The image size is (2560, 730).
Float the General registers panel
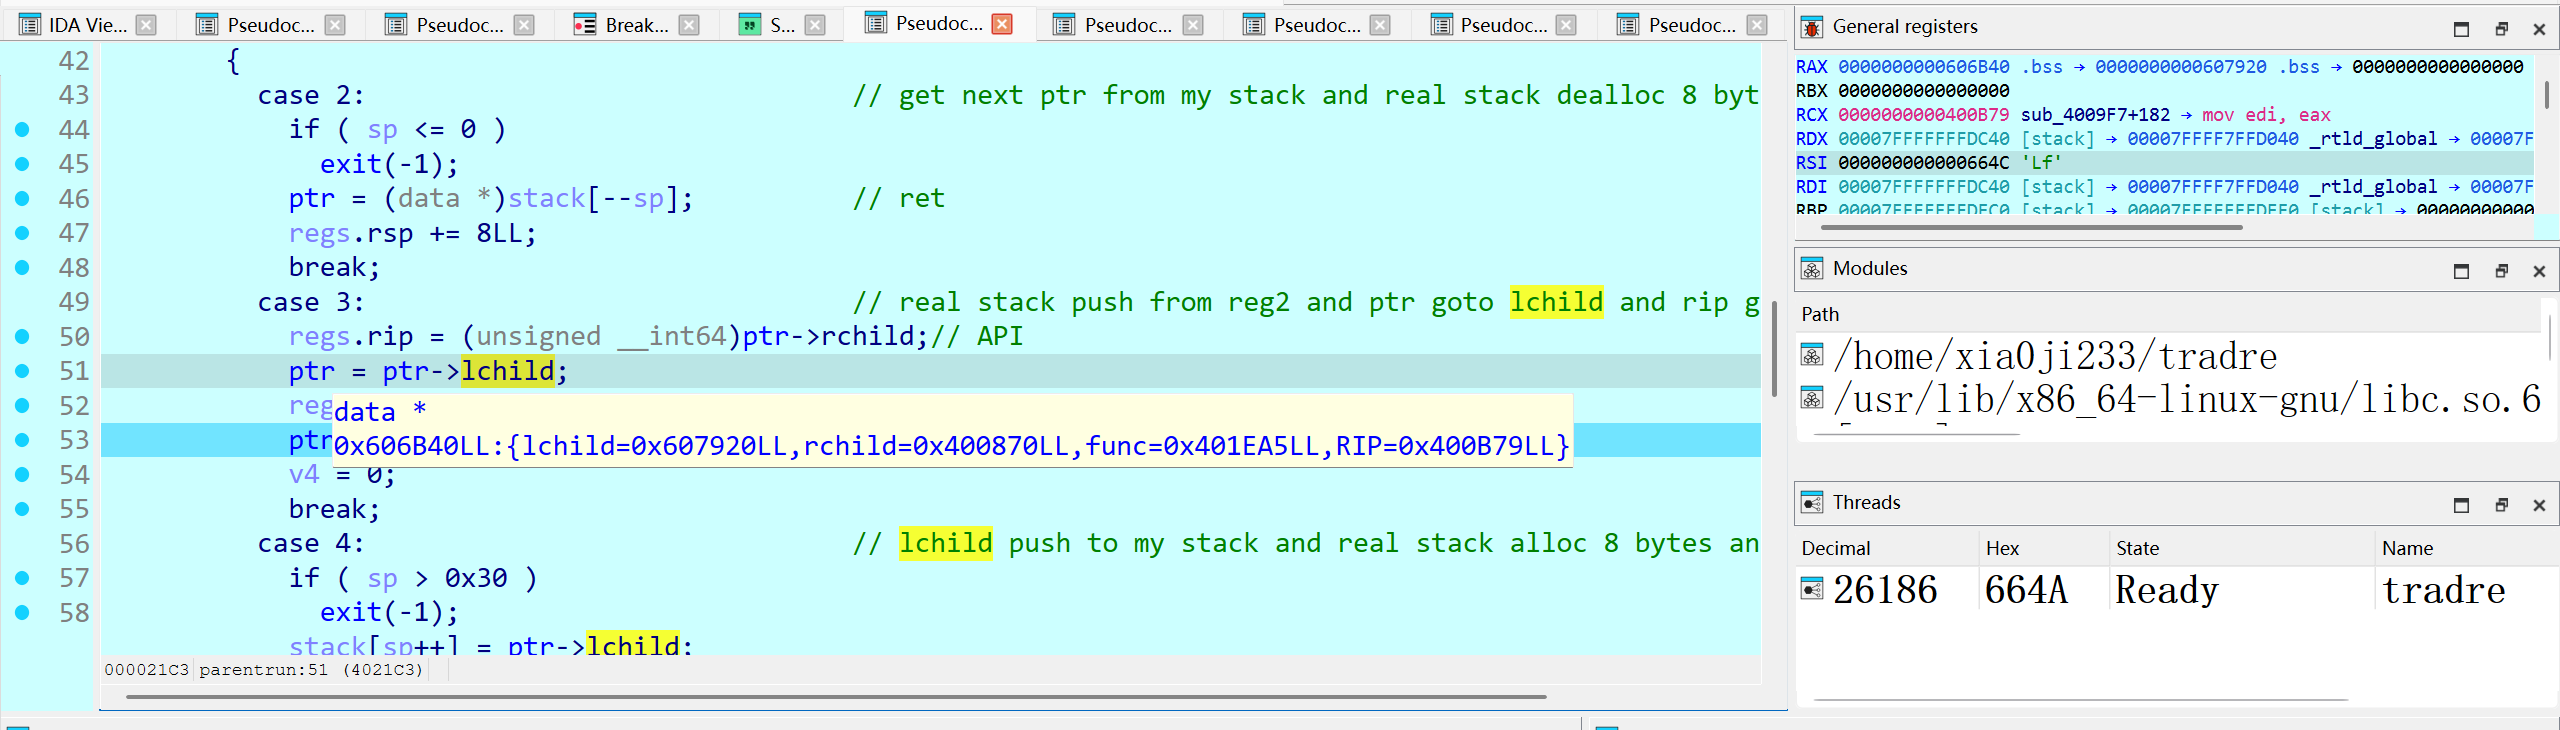click(x=2501, y=29)
